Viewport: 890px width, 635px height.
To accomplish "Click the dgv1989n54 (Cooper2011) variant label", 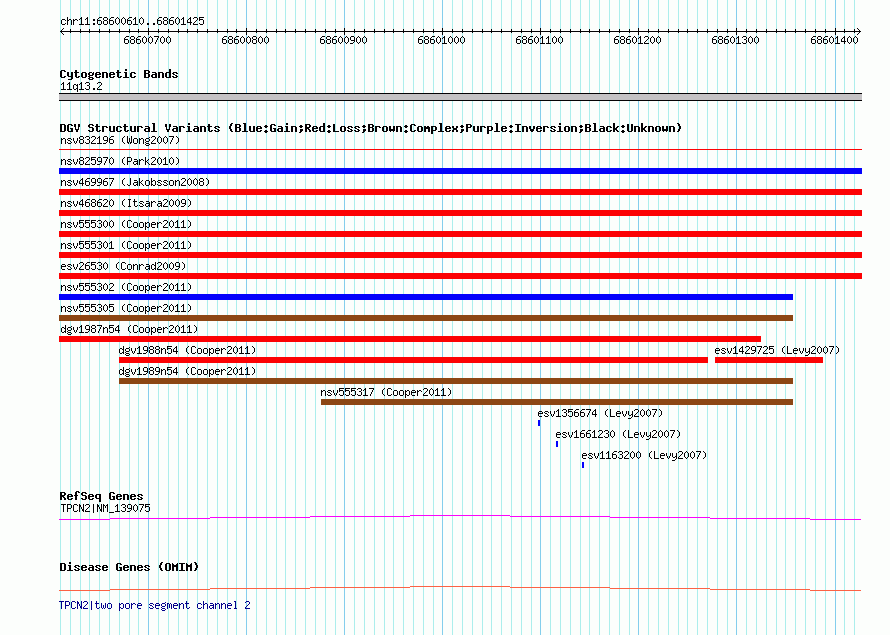I will (x=187, y=371).
